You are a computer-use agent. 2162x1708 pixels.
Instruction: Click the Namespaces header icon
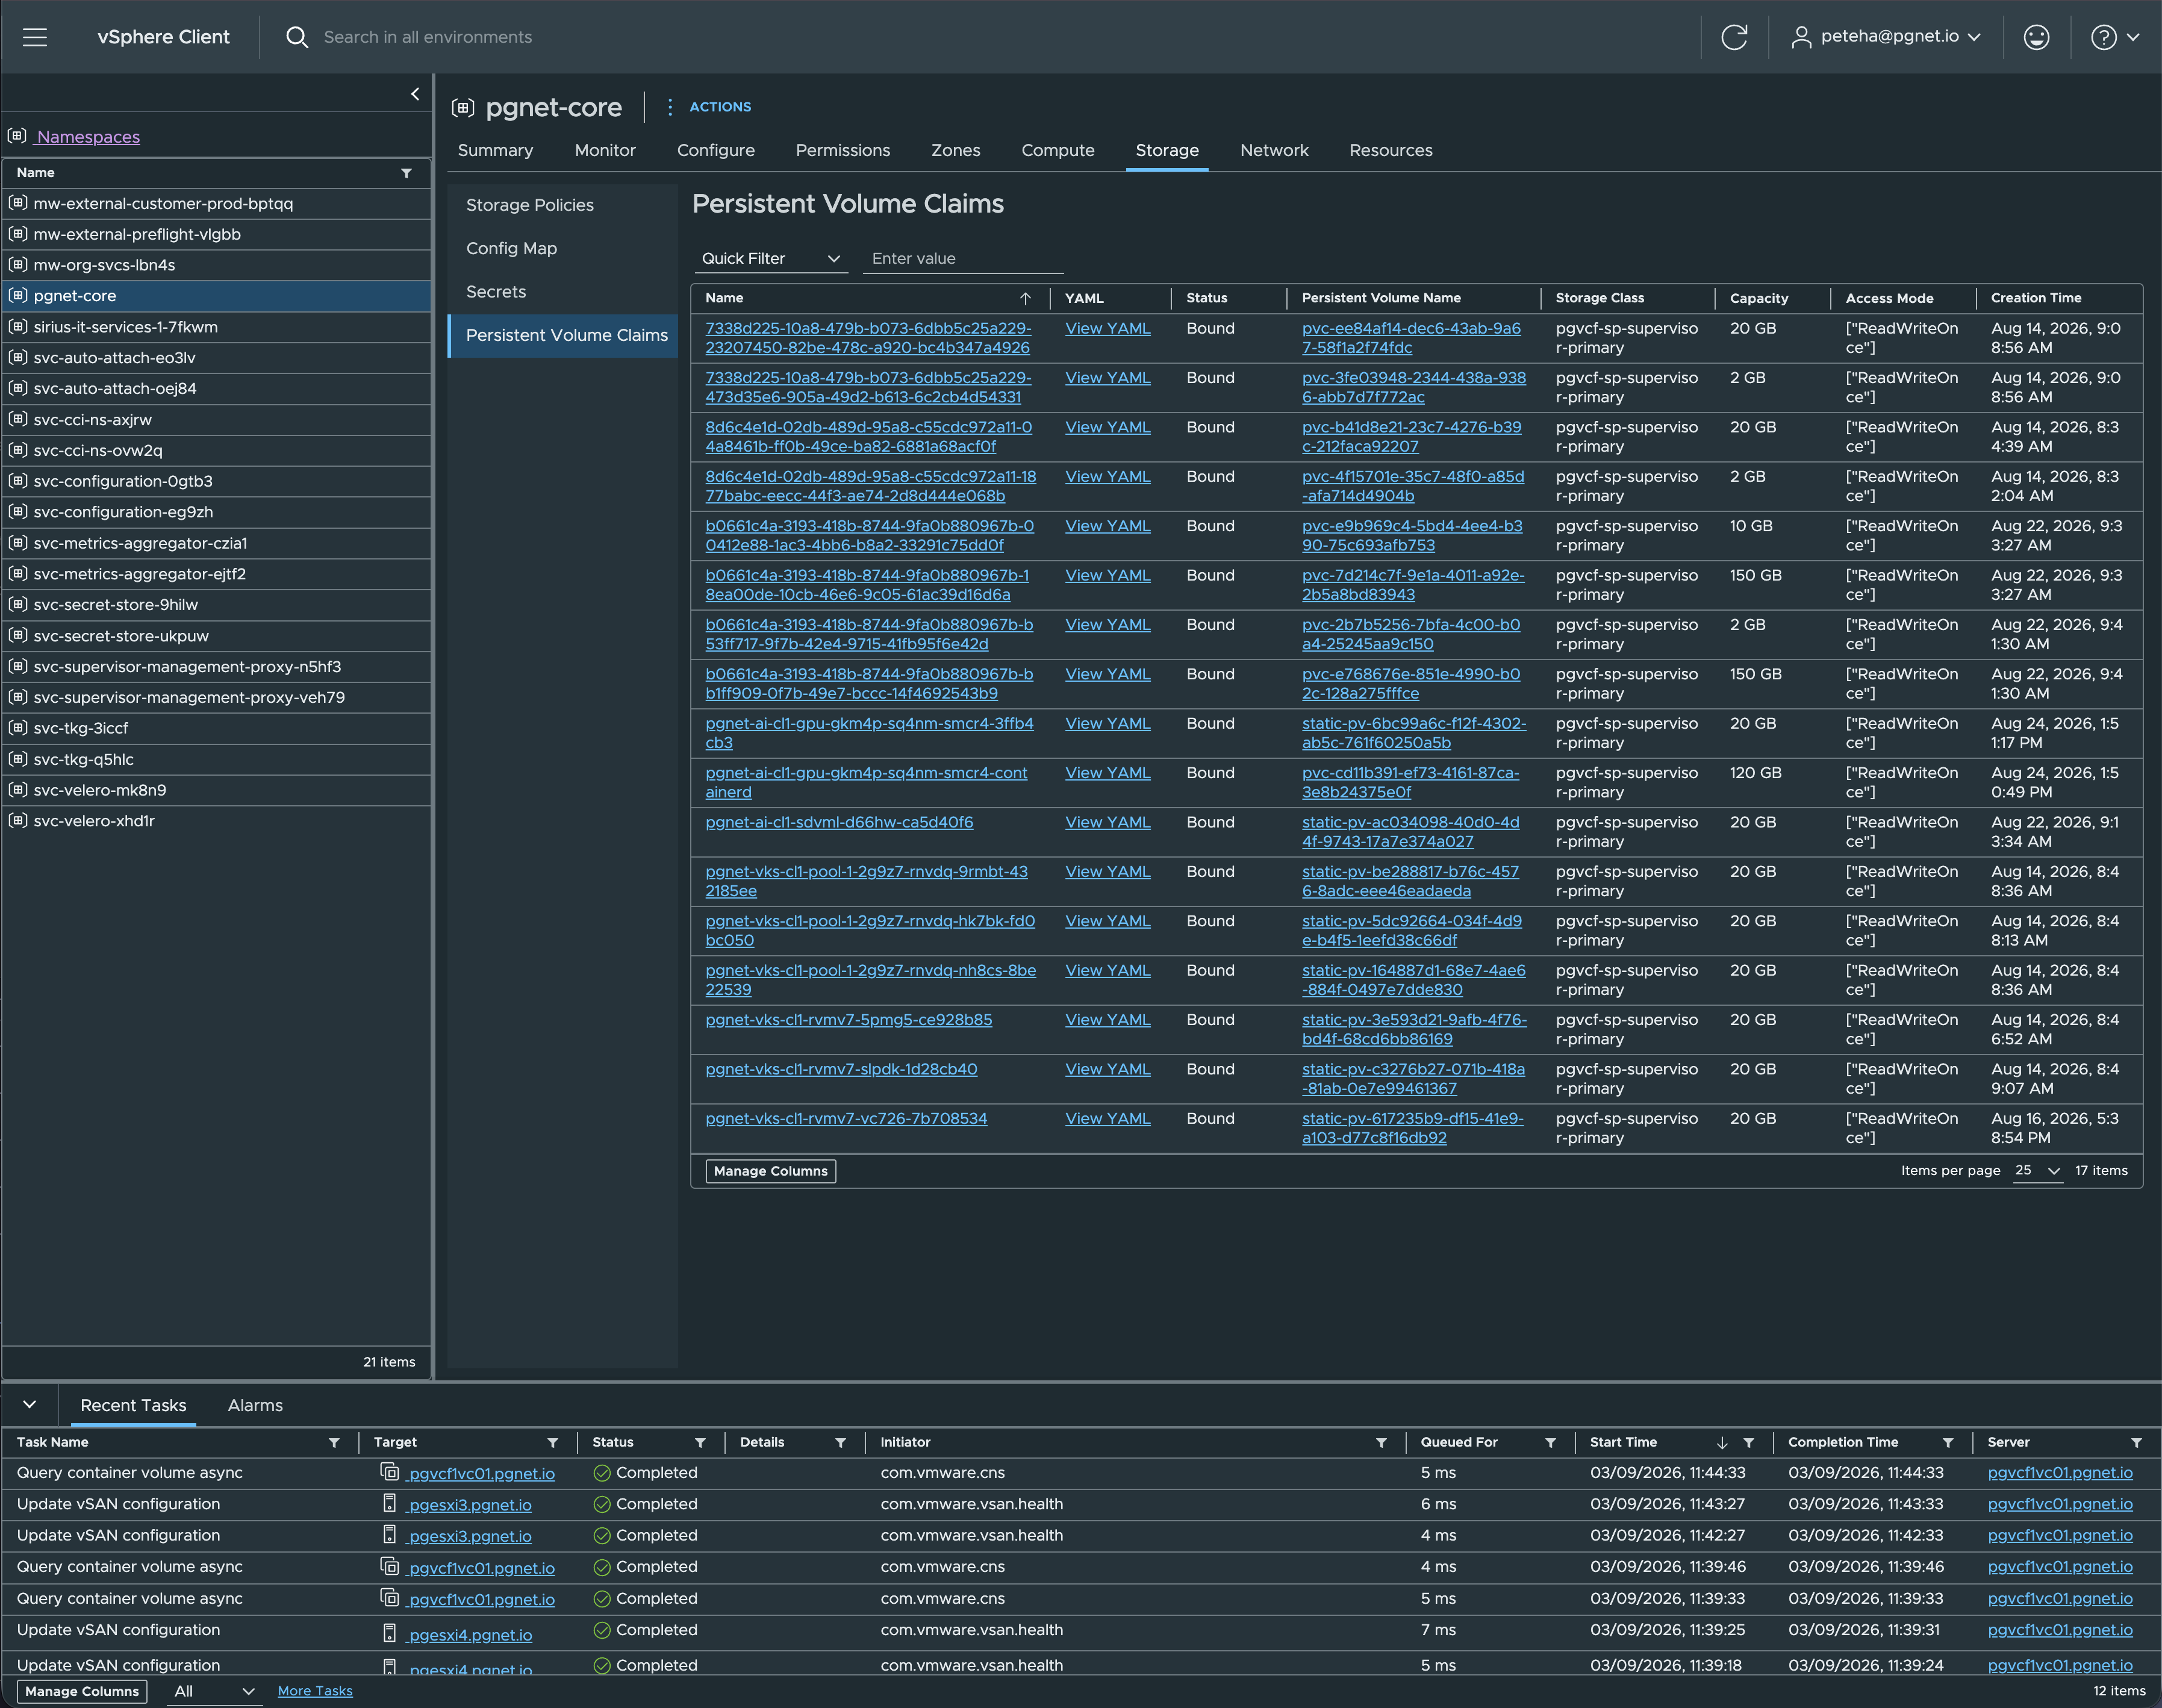tap(17, 136)
